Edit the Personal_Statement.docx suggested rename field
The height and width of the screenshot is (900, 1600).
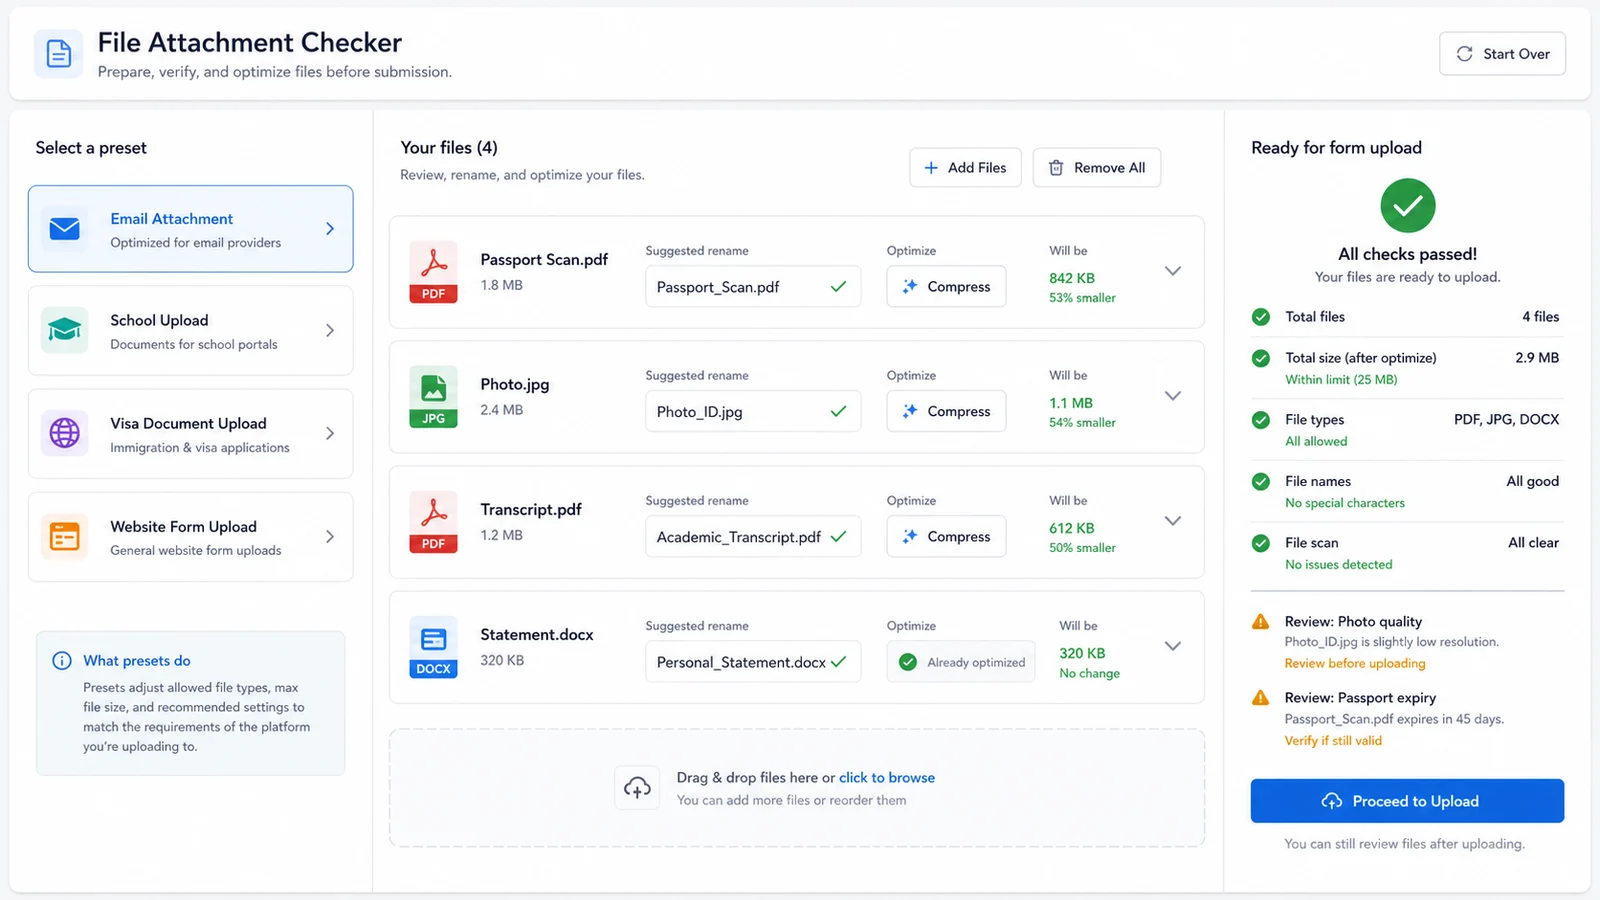[x=753, y=662]
